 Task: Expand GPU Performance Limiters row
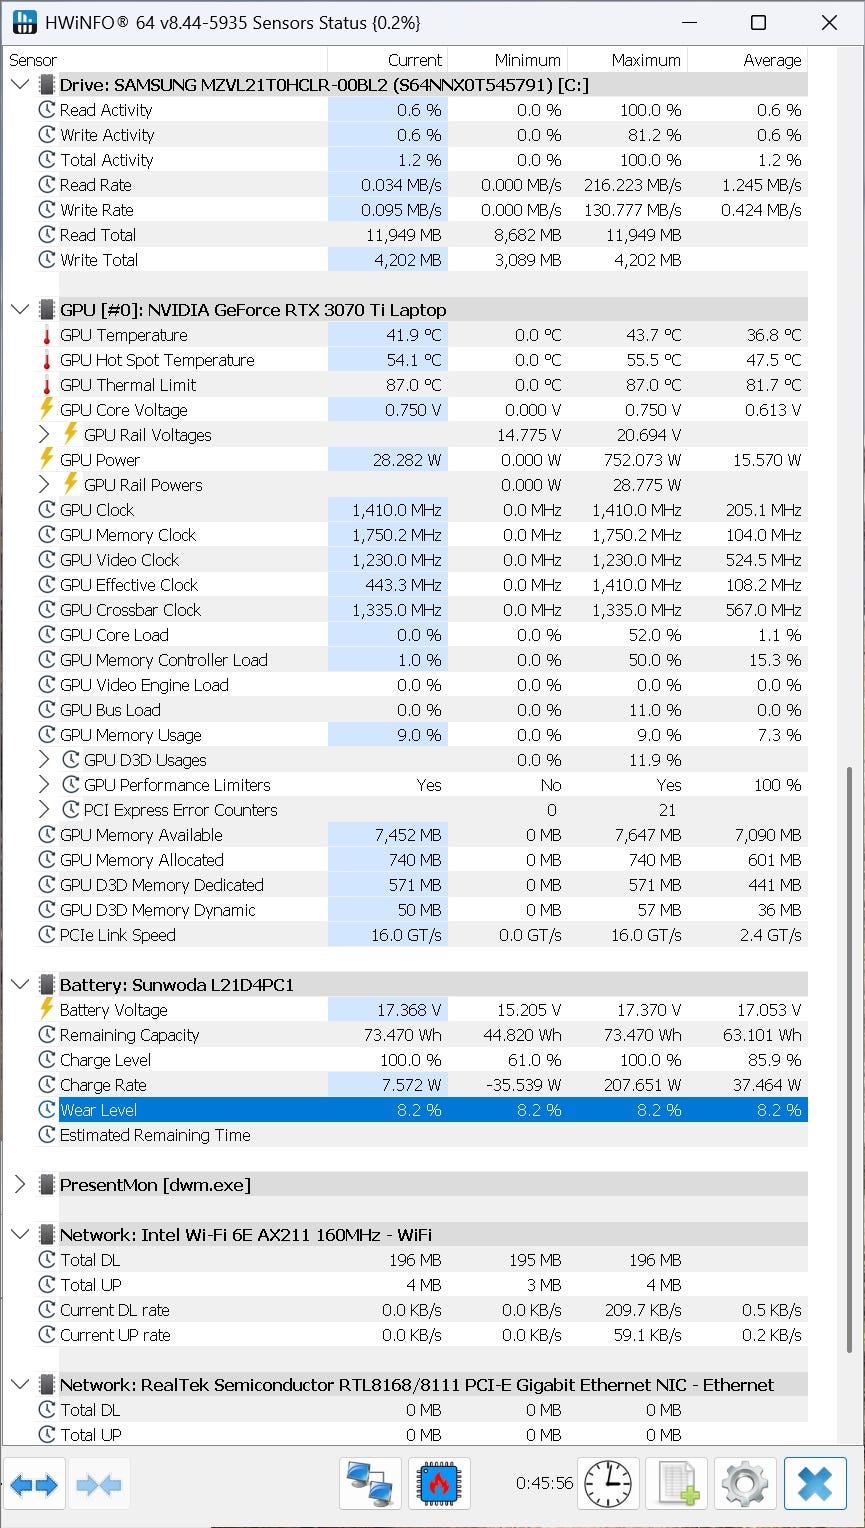pyautogui.click(x=44, y=785)
